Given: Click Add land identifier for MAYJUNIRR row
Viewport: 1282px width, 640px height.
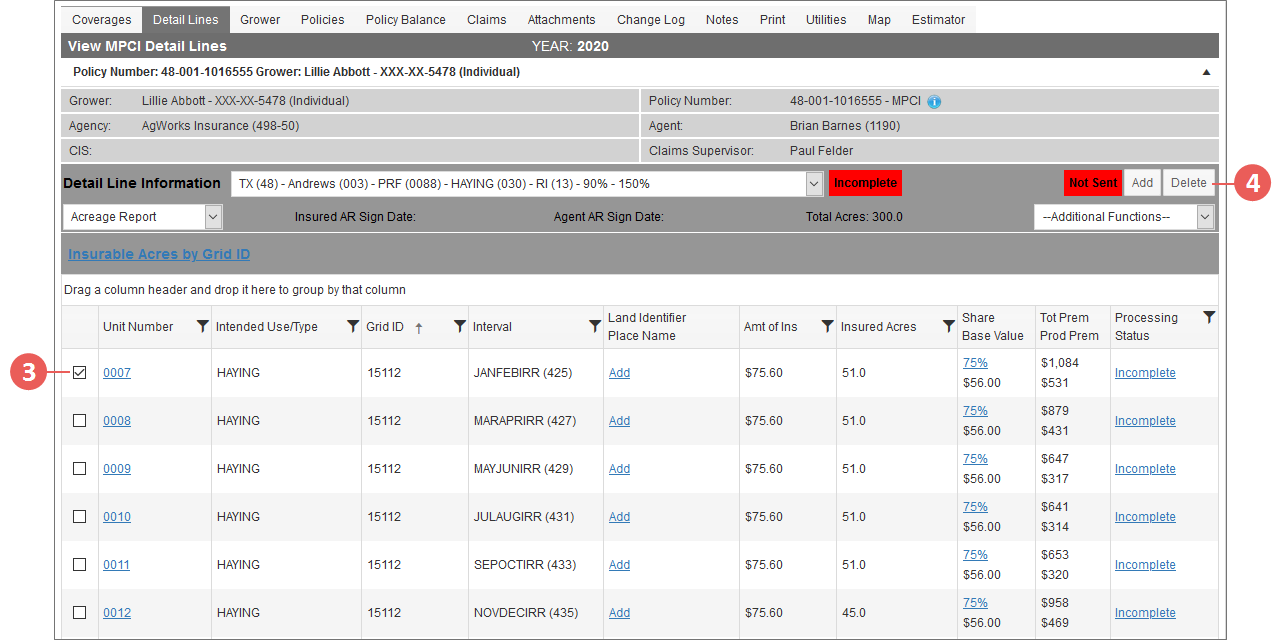Looking at the screenshot, I should point(619,469).
